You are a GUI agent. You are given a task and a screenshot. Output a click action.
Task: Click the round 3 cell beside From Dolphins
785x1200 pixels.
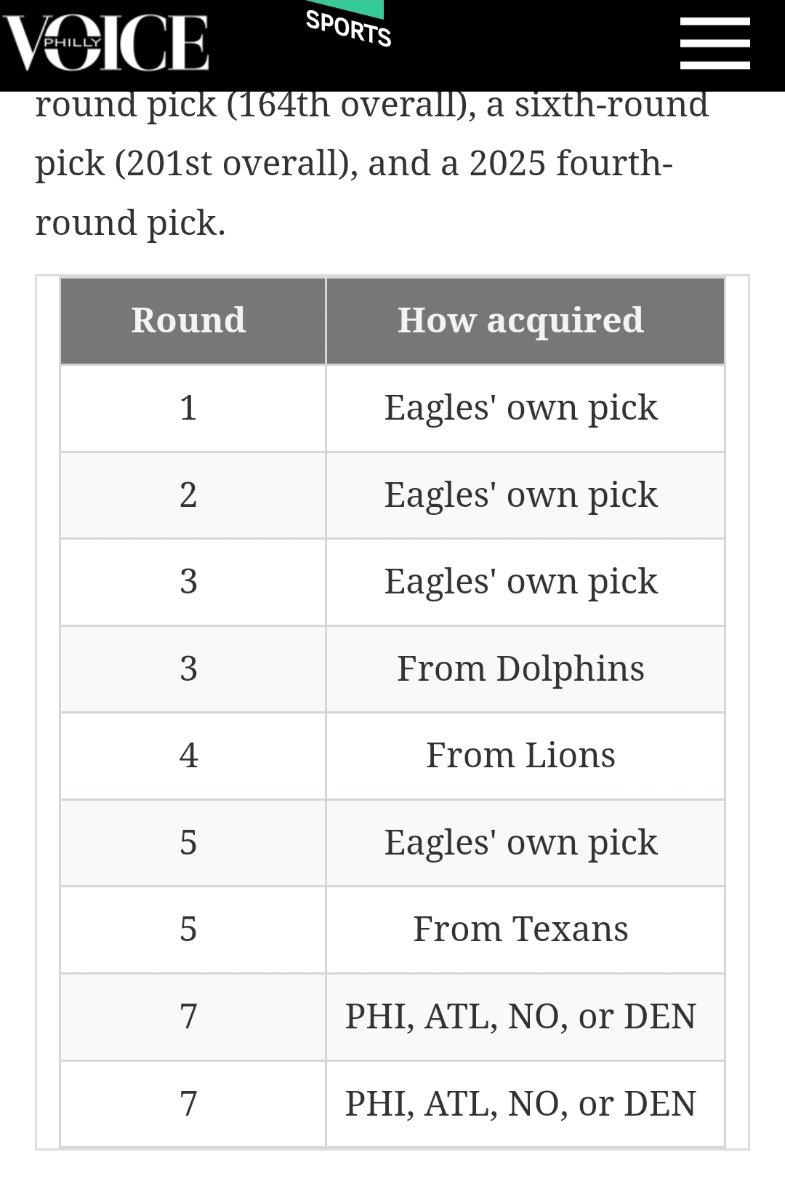189,668
